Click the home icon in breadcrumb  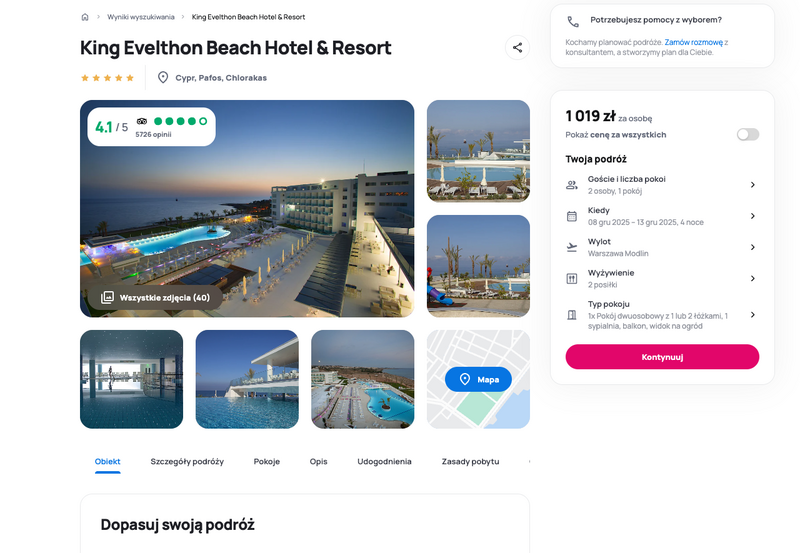(85, 17)
